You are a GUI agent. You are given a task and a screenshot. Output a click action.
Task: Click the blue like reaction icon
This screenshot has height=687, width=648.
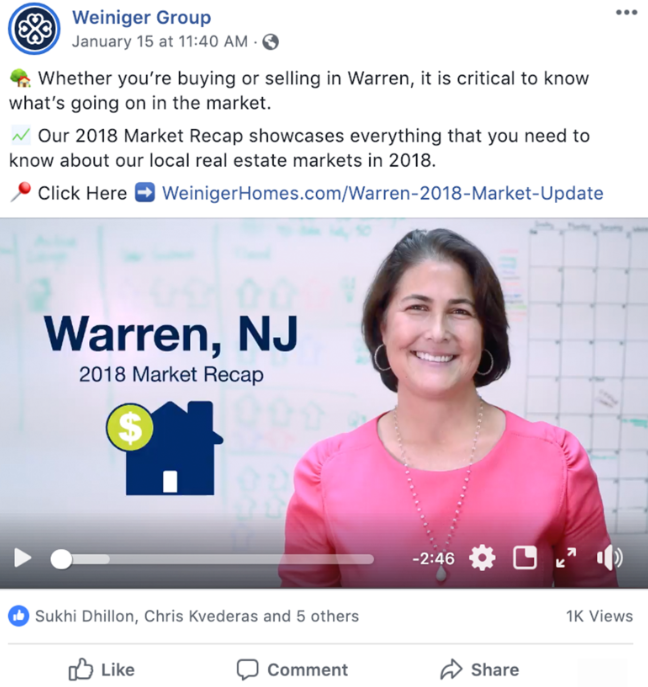(x=18, y=616)
